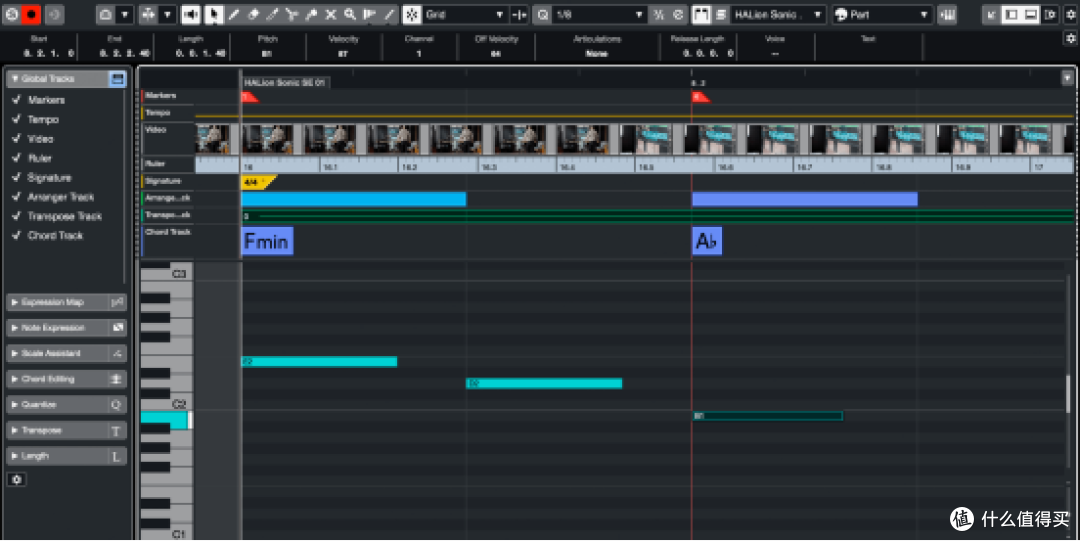Click the Edit Active Part Only icon
The width and height of the screenshot is (1080, 542).
click(x=720, y=14)
